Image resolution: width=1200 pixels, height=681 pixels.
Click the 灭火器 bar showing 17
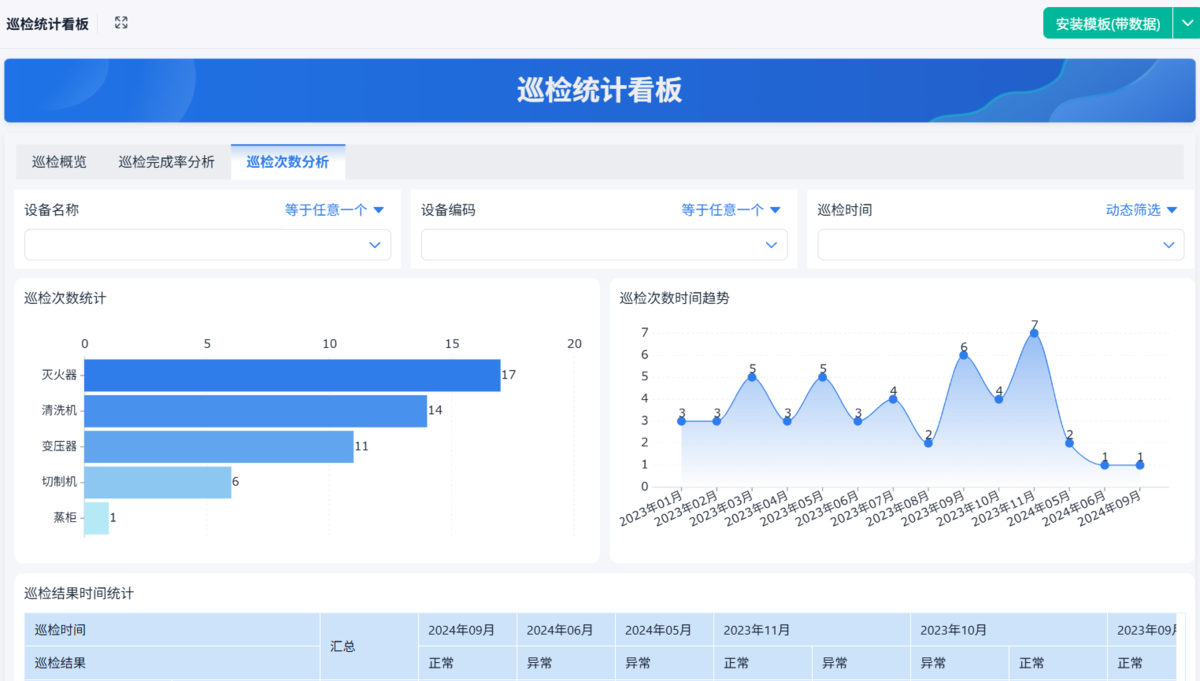292,375
